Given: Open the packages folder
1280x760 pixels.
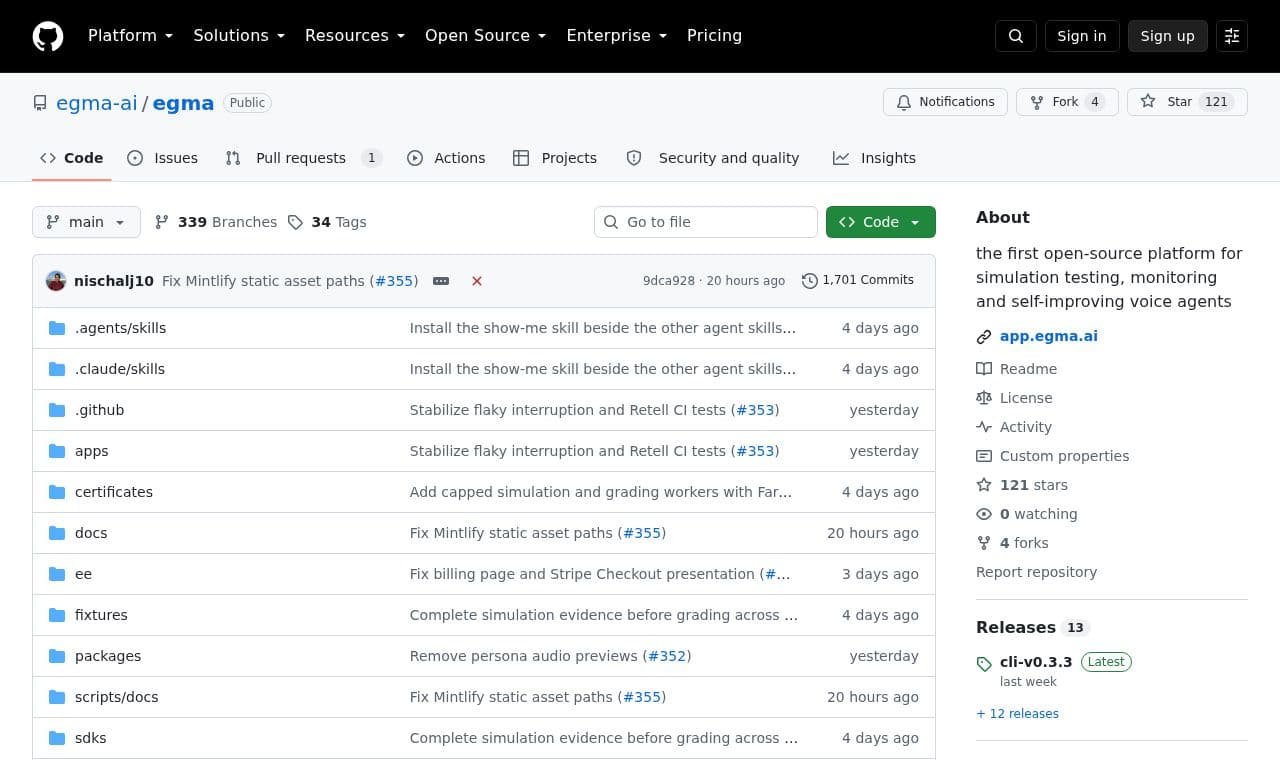Looking at the screenshot, I should [108, 656].
